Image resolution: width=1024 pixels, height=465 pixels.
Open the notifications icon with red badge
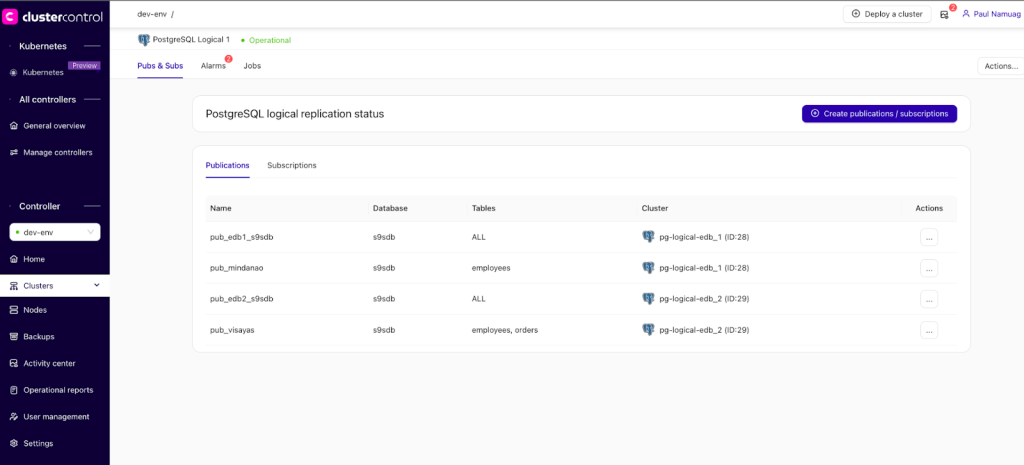click(x=944, y=14)
